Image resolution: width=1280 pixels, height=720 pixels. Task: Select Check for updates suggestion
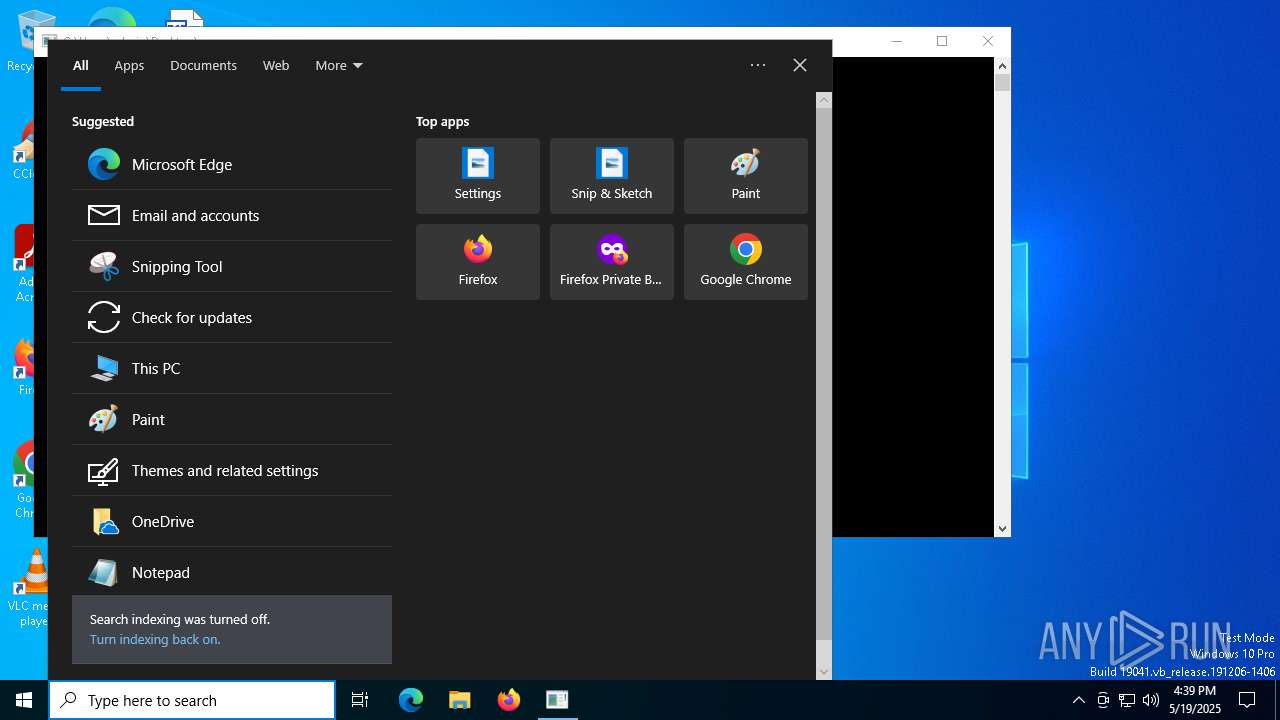pyautogui.click(x=232, y=317)
